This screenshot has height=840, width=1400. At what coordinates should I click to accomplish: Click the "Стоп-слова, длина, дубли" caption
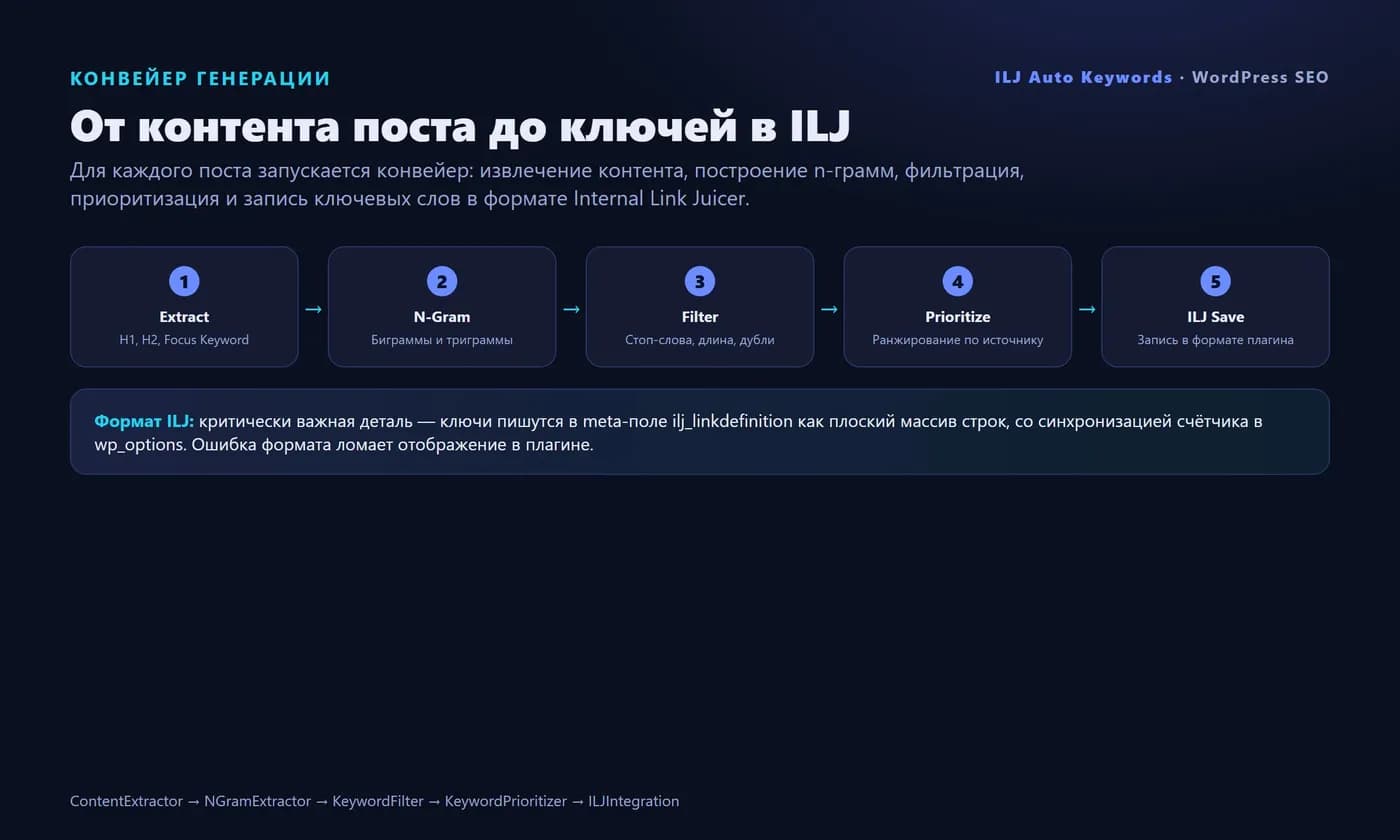click(x=700, y=340)
